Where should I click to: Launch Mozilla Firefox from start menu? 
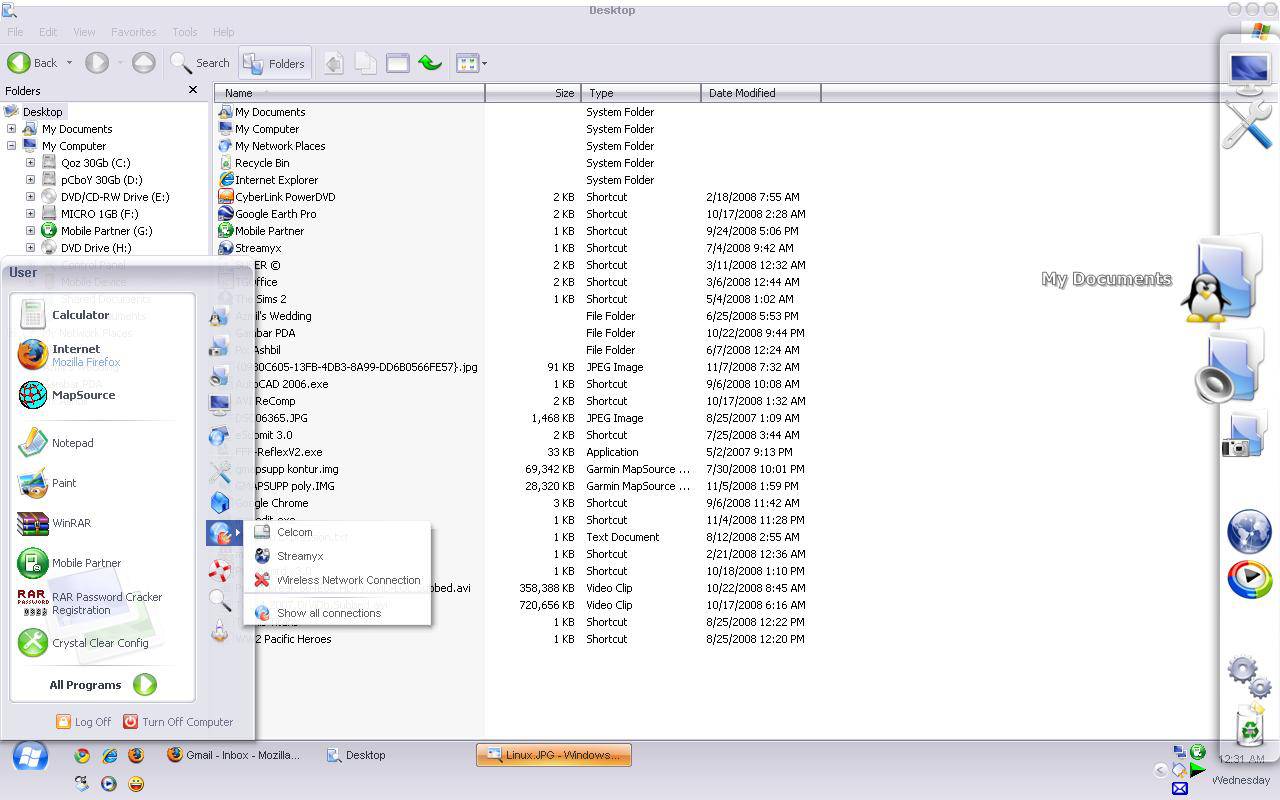point(69,355)
